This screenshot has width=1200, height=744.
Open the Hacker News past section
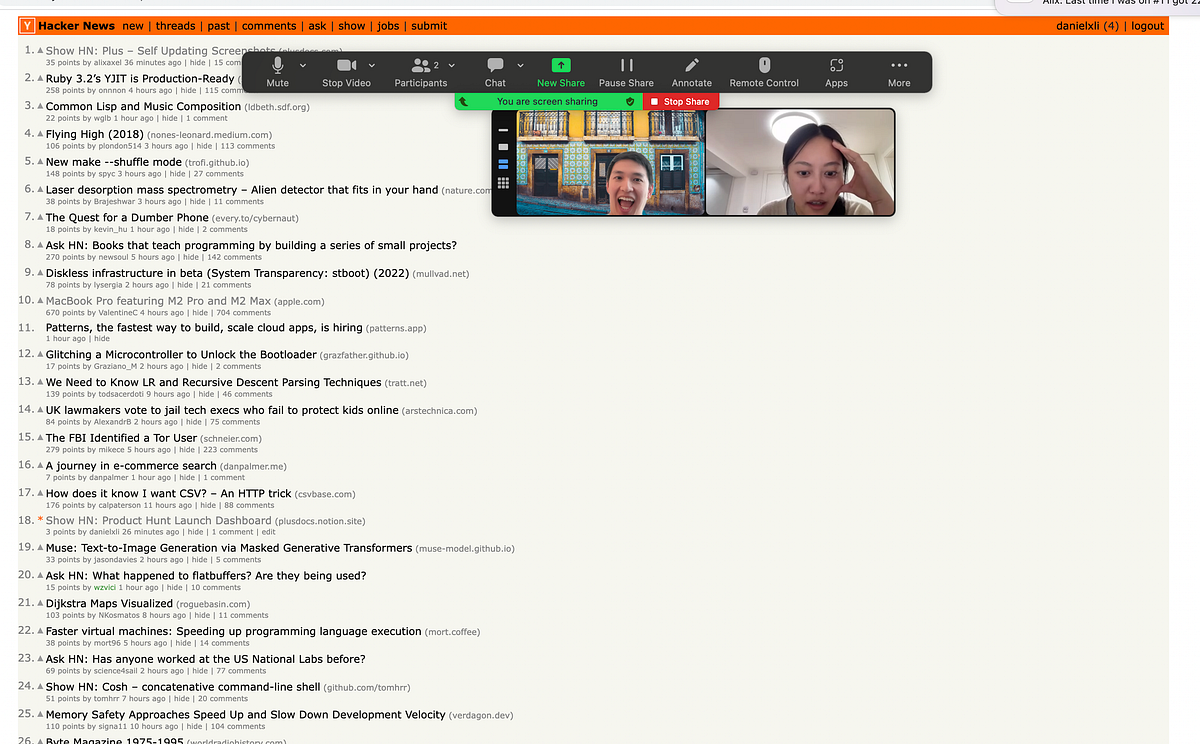pyautogui.click(x=218, y=26)
